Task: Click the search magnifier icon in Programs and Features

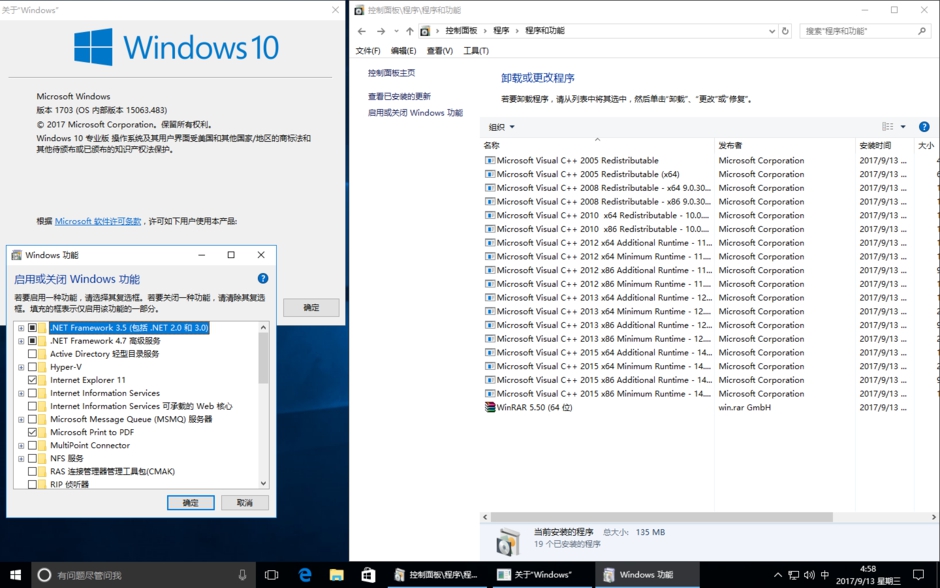Action: coord(922,31)
